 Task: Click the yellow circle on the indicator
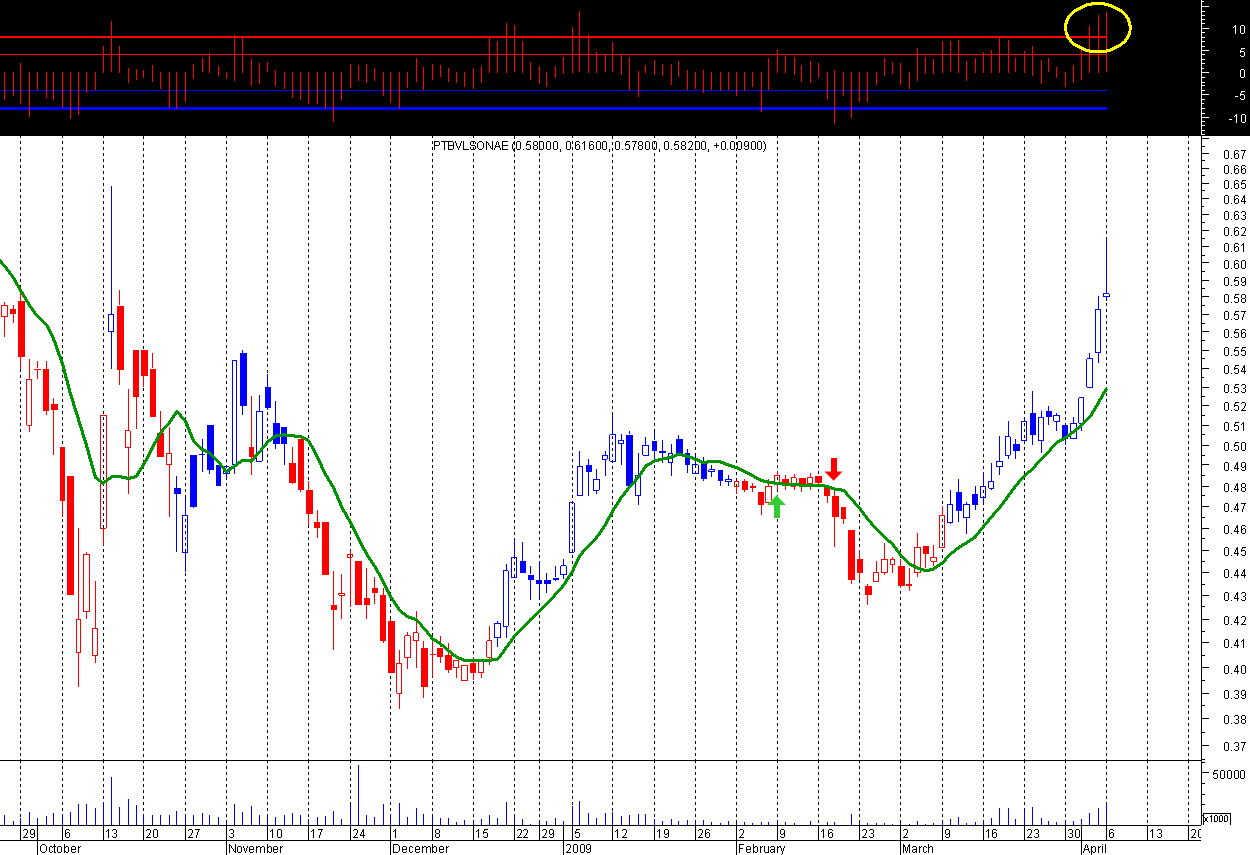(x=1098, y=28)
